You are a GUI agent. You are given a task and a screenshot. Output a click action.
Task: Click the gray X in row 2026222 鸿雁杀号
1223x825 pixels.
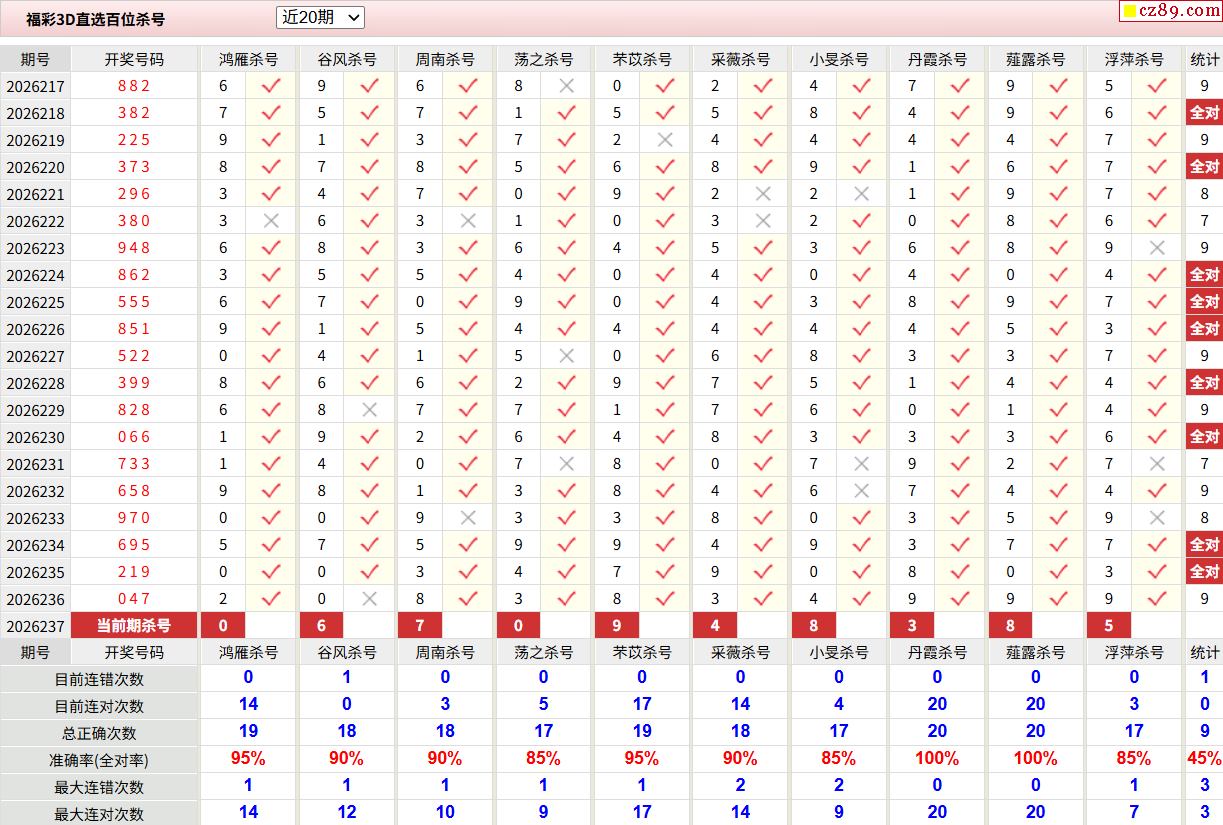271,221
